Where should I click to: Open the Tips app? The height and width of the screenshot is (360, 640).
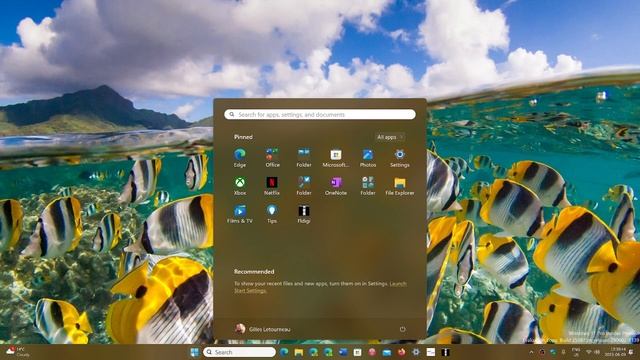pyautogui.click(x=272, y=214)
